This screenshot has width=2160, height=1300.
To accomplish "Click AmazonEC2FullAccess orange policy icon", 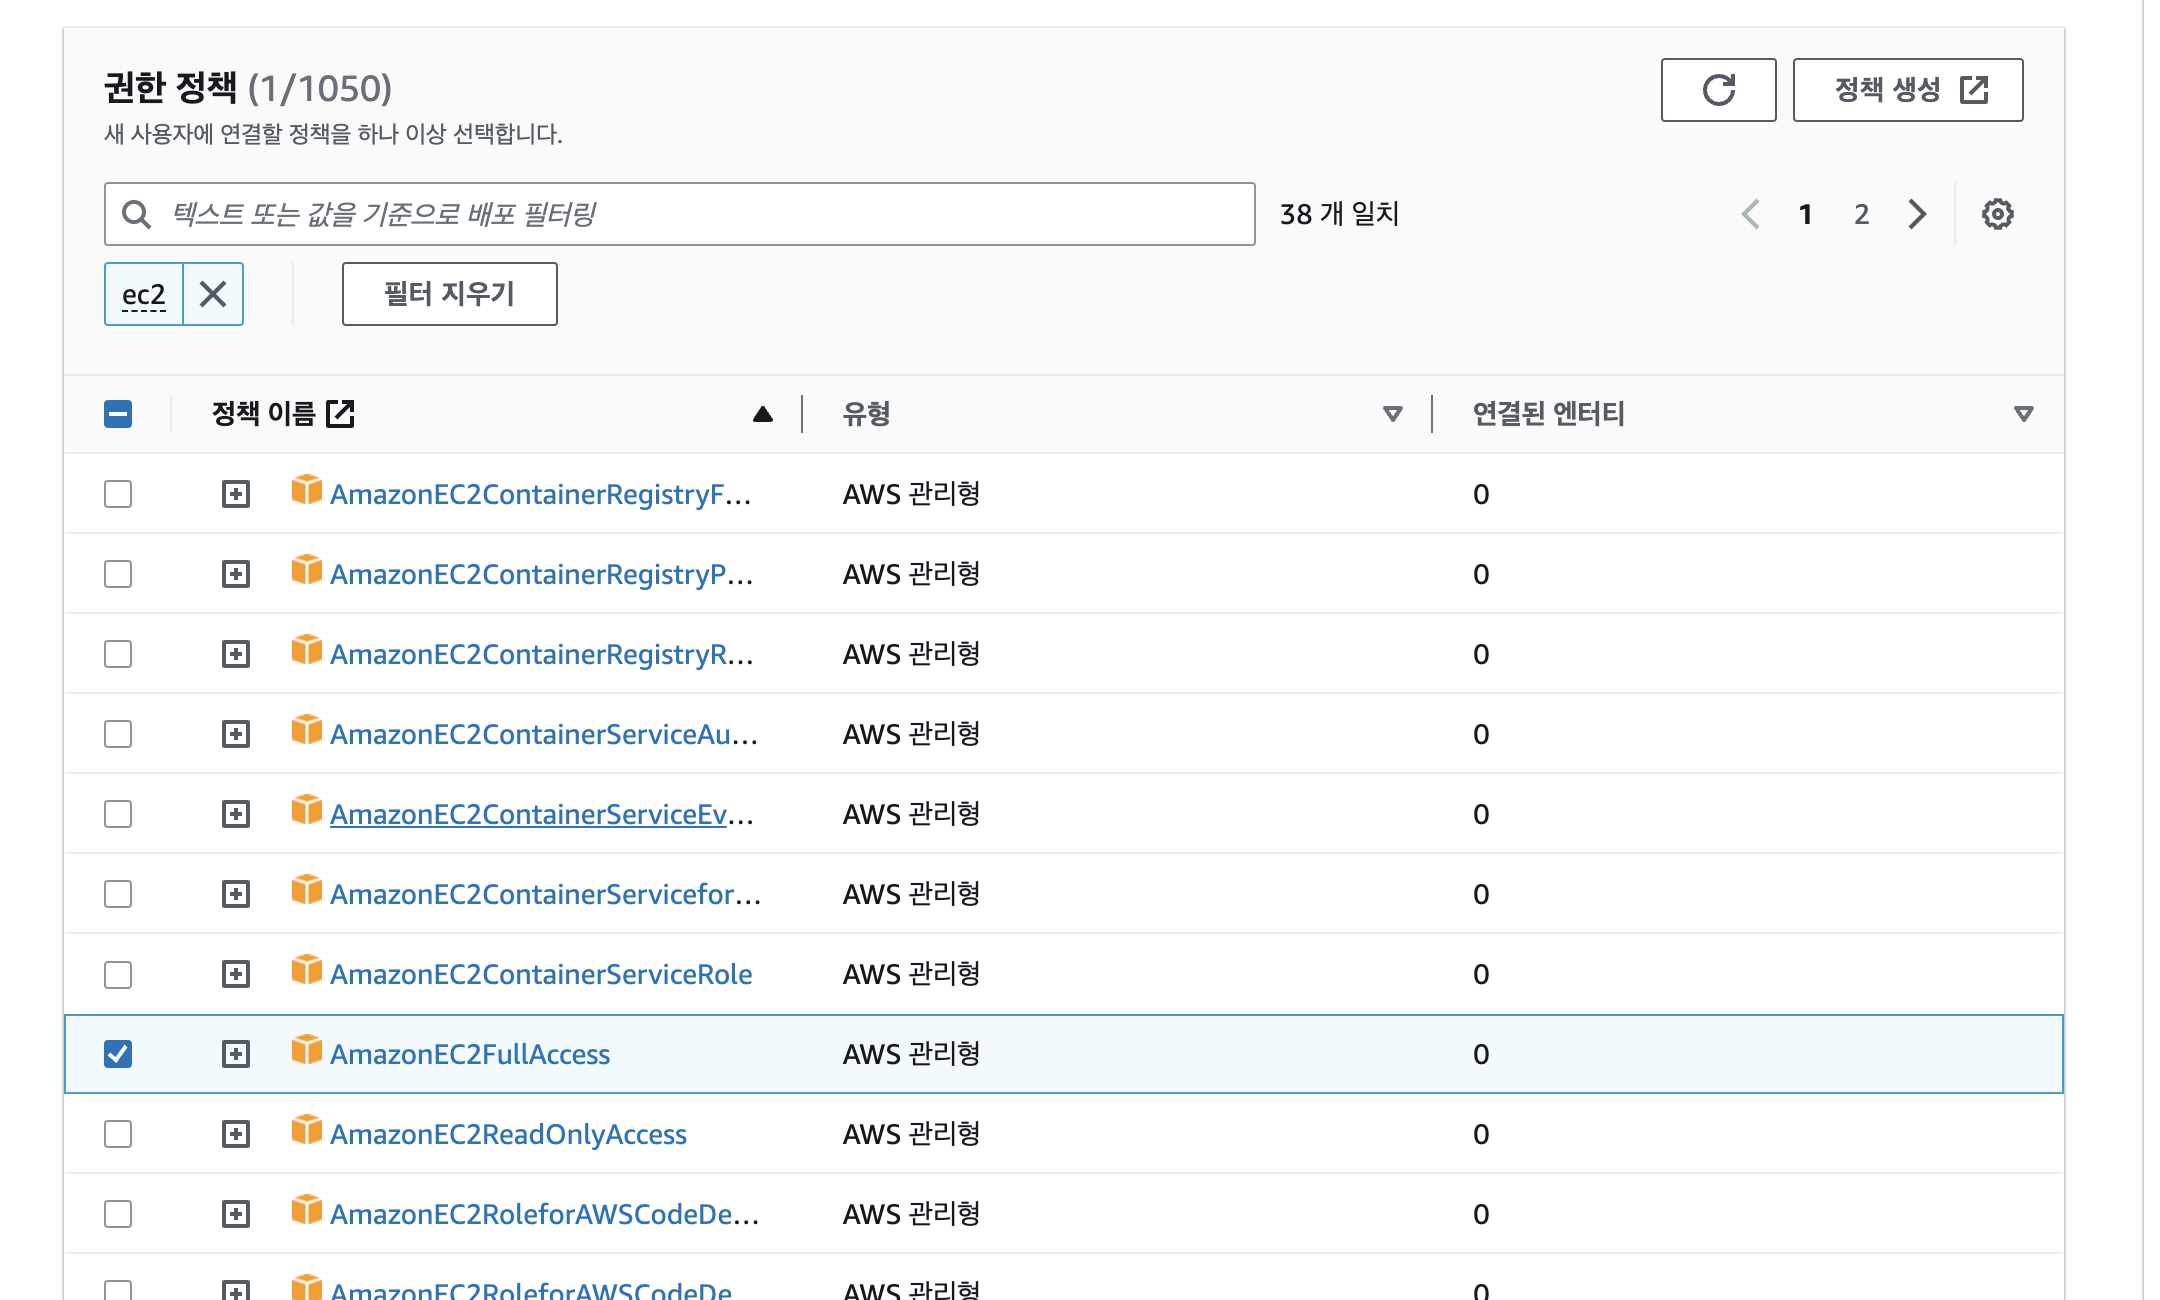I will (306, 1050).
